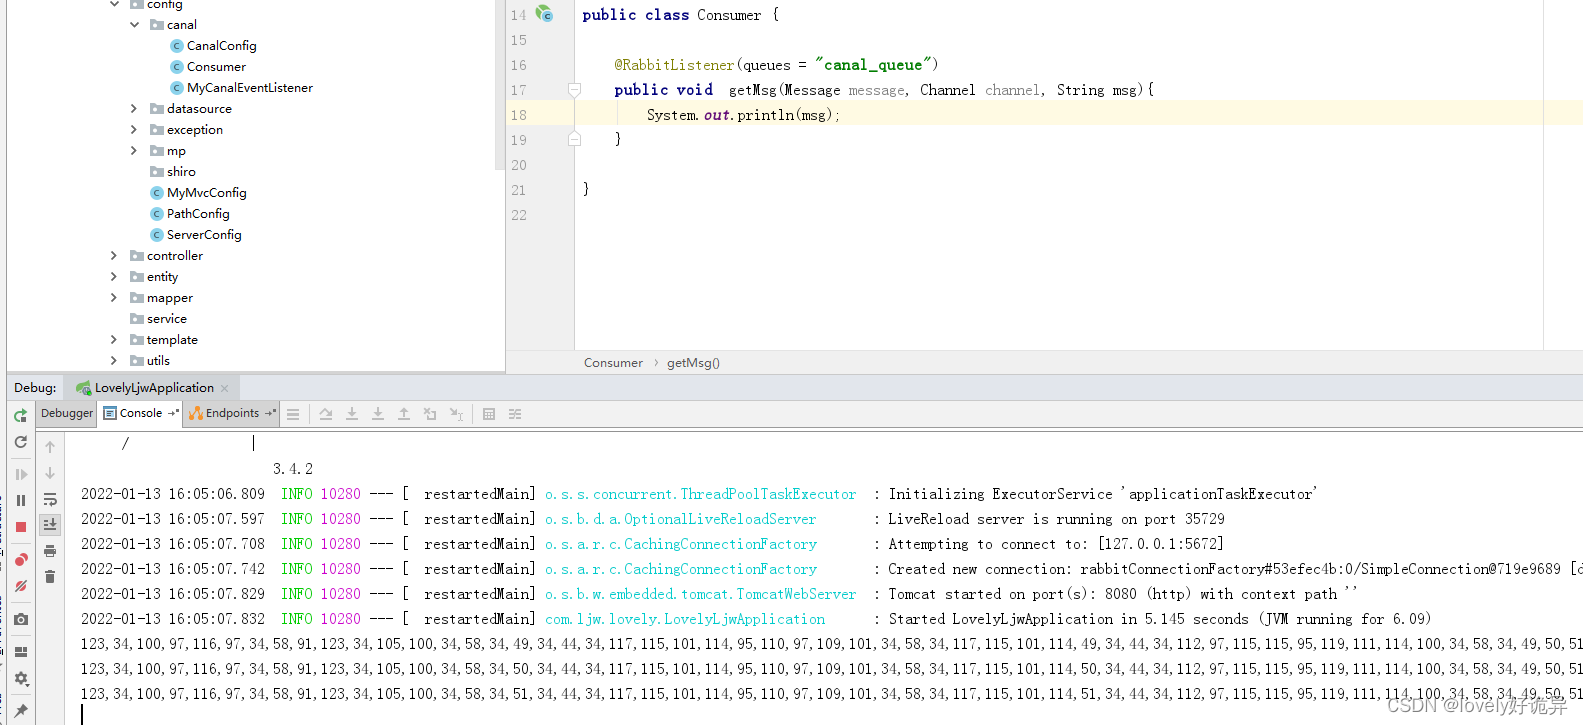Click Trace Current Stream Chain icon

(x=515, y=414)
